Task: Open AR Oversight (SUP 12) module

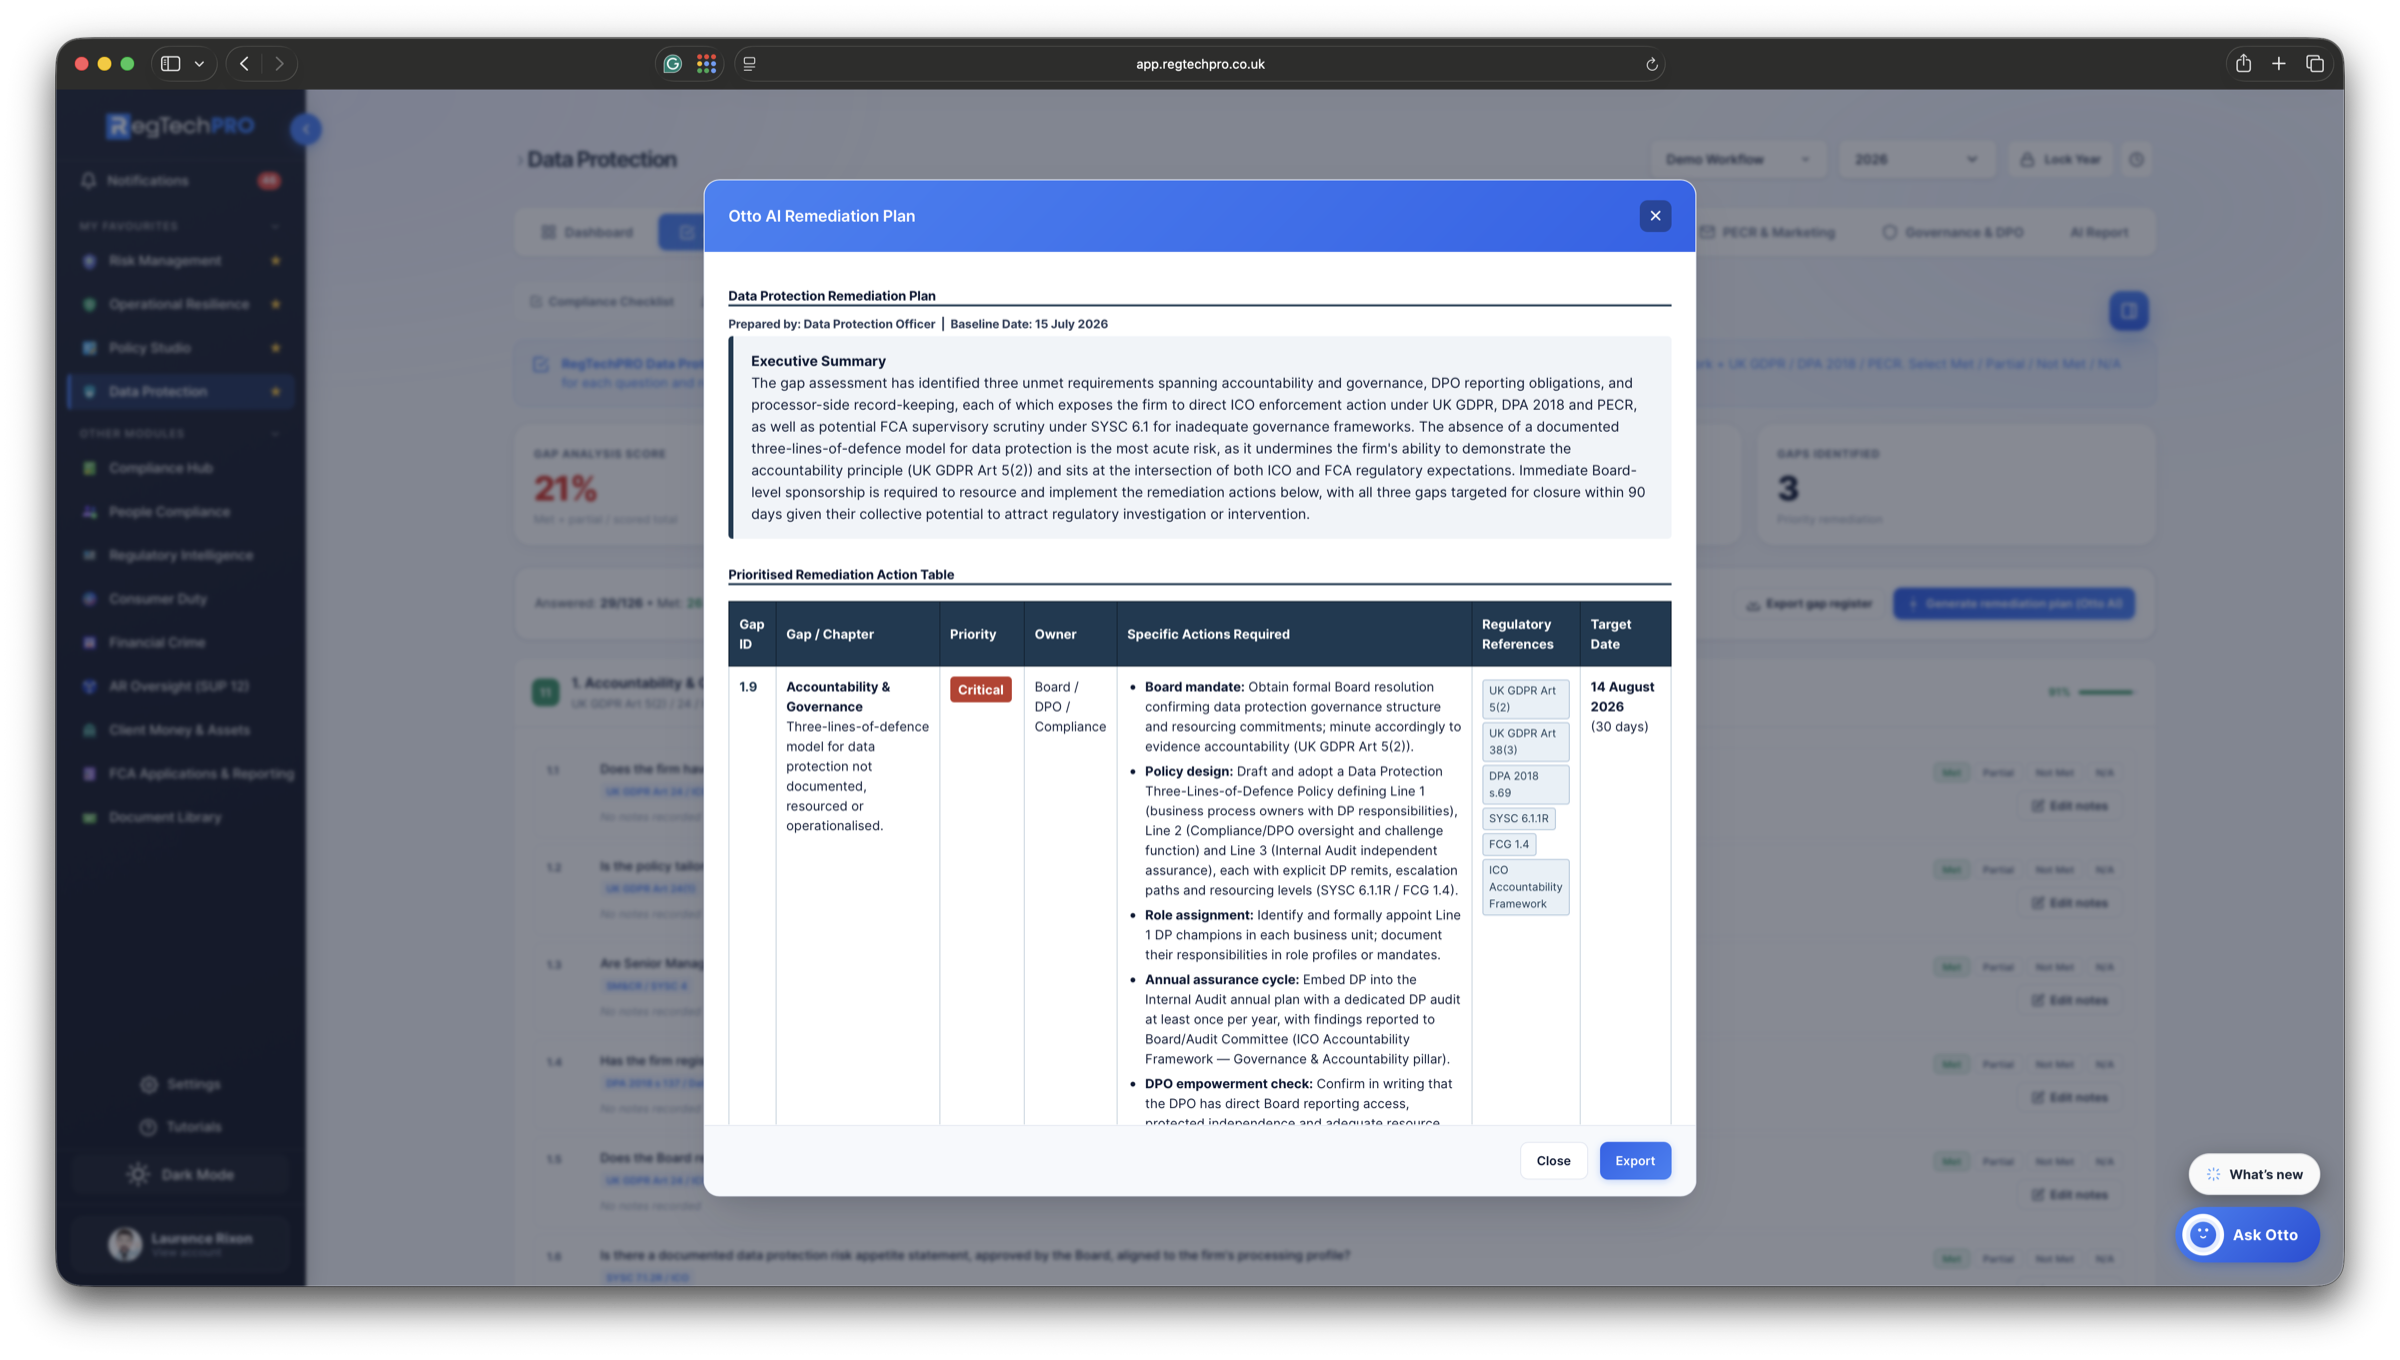Action: 180,686
